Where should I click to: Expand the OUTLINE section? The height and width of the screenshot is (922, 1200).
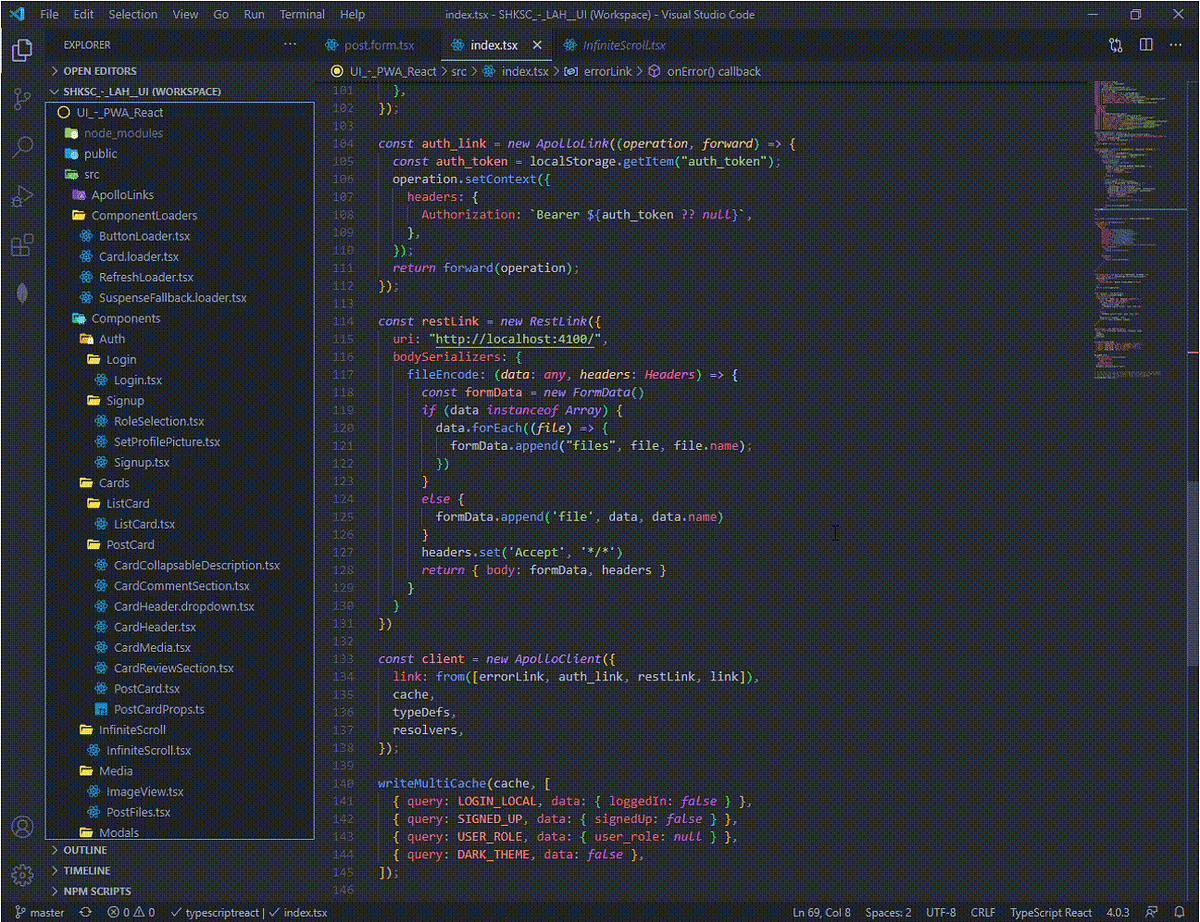[x=85, y=850]
